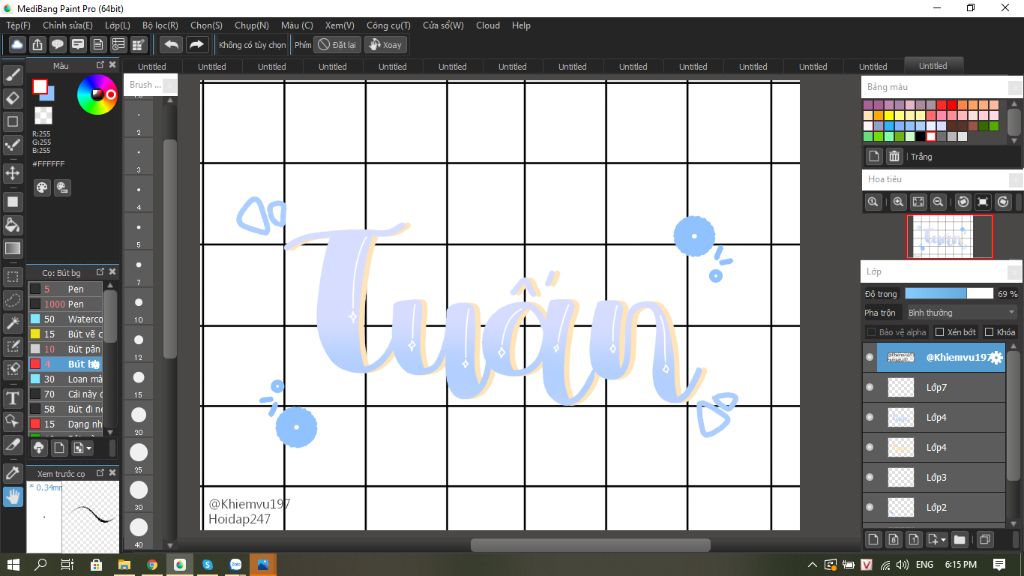This screenshot has height=576, width=1024.
Task: Hide the Lớp3 layer
Action: [x=869, y=477]
